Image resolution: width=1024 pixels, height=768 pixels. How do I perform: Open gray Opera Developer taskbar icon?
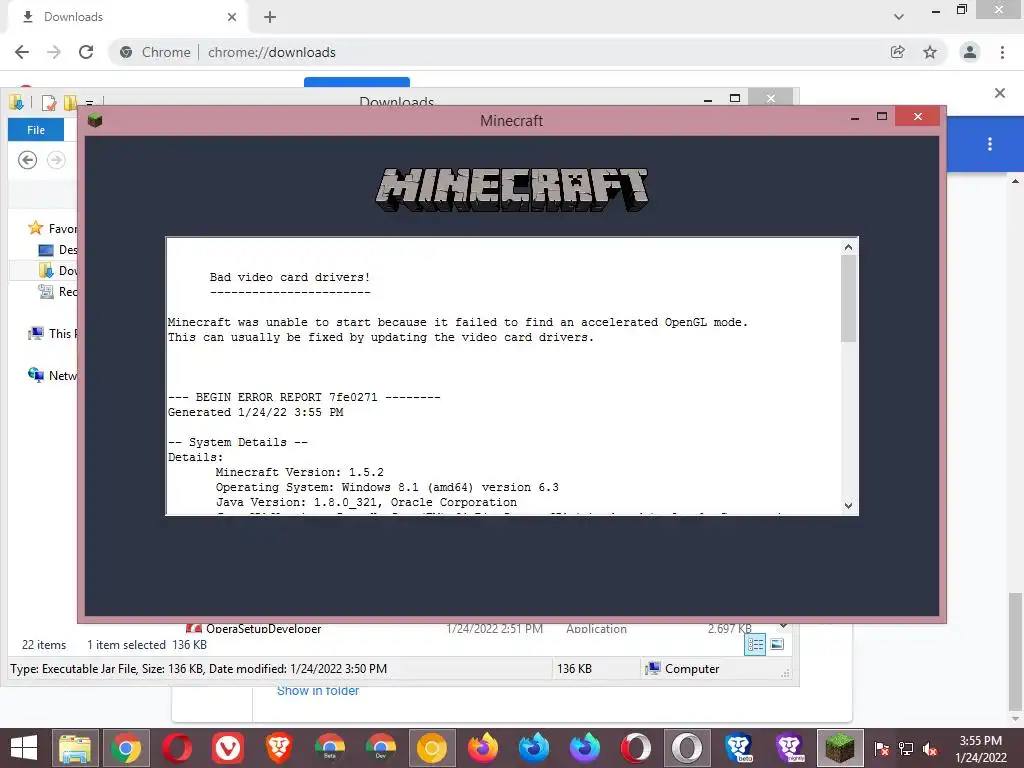tap(687, 748)
